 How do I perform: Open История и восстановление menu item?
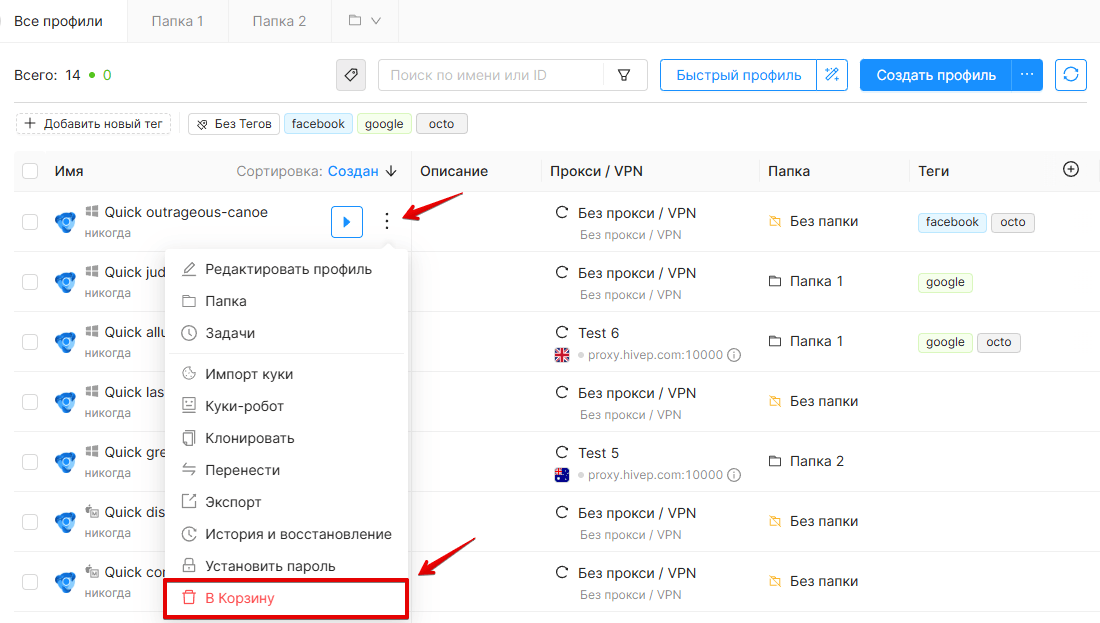coord(286,535)
